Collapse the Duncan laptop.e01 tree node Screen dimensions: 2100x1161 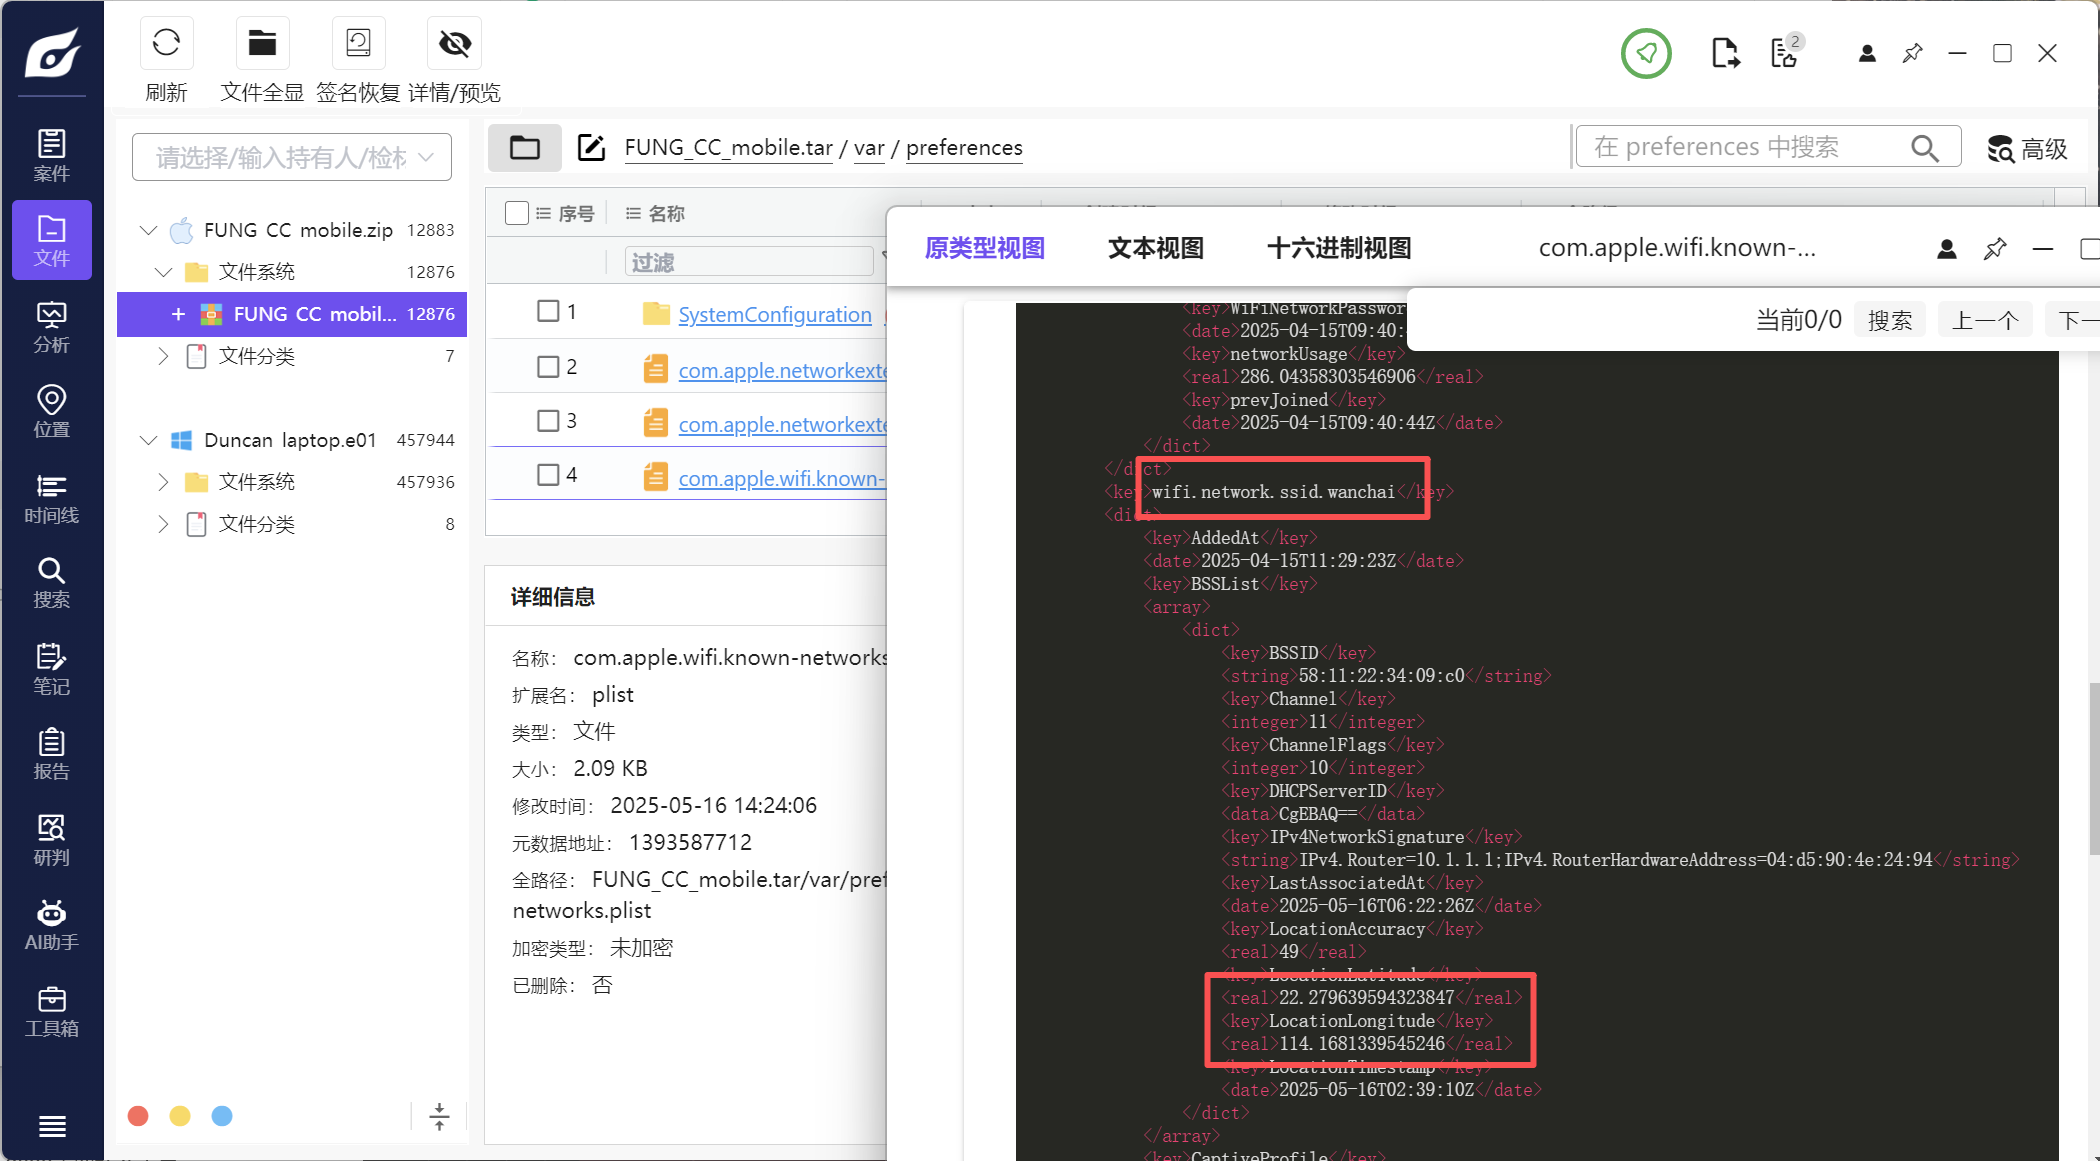click(x=149, y=440)
